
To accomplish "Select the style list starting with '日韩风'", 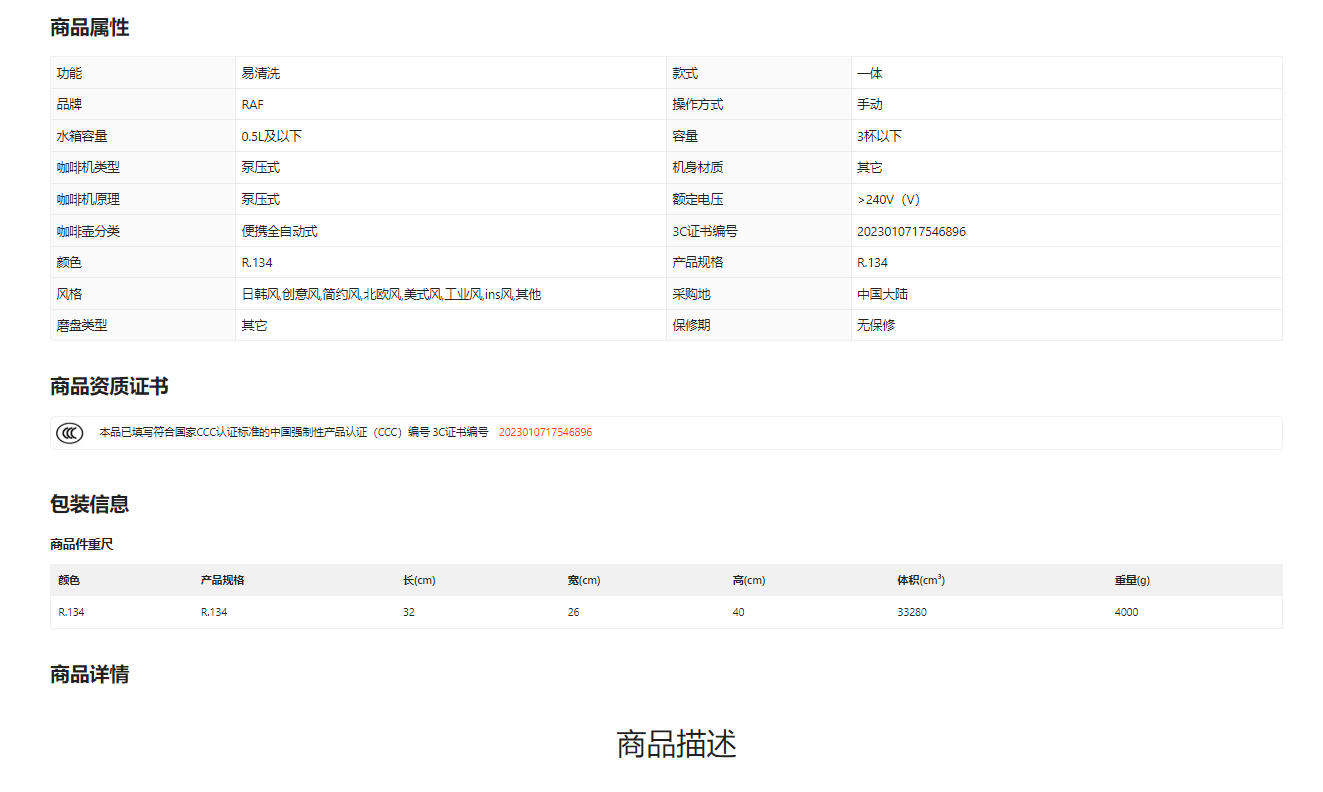I will (391, 294).
